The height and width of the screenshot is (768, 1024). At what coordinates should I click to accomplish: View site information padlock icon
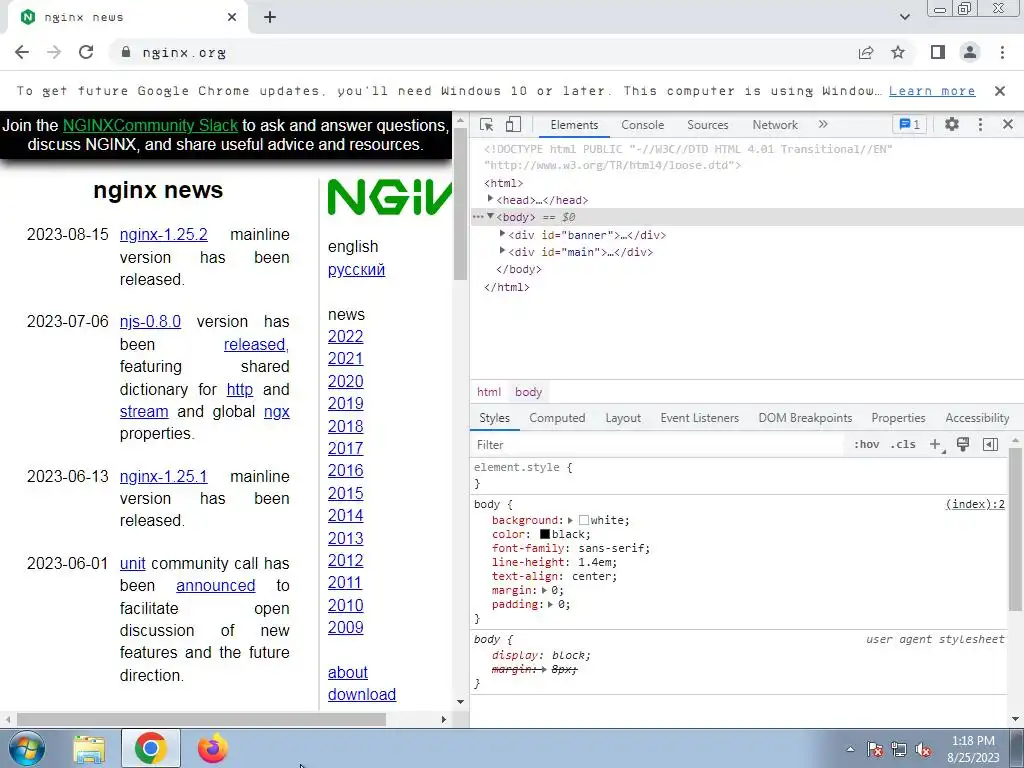click(x=126, y=52)
